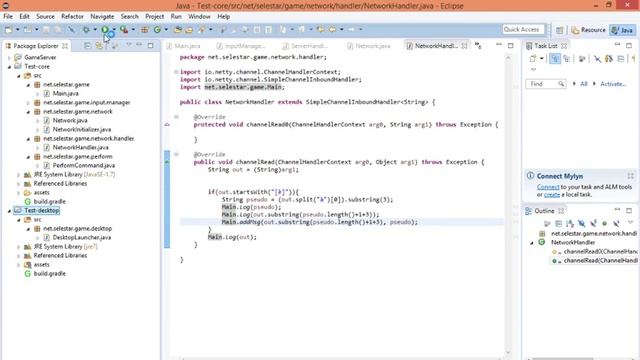Select PerformCommand.java in Package Explorer
This screenshot has width=640, height=360.
tap(84, 165)
